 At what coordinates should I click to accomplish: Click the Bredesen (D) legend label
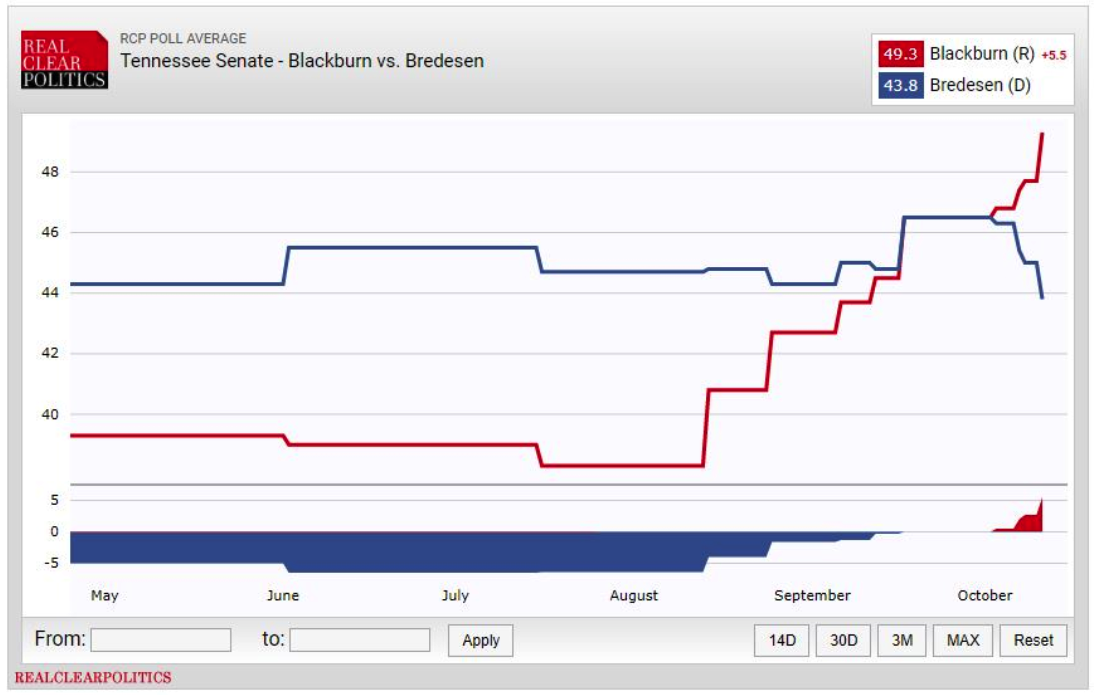click(979, 85)
